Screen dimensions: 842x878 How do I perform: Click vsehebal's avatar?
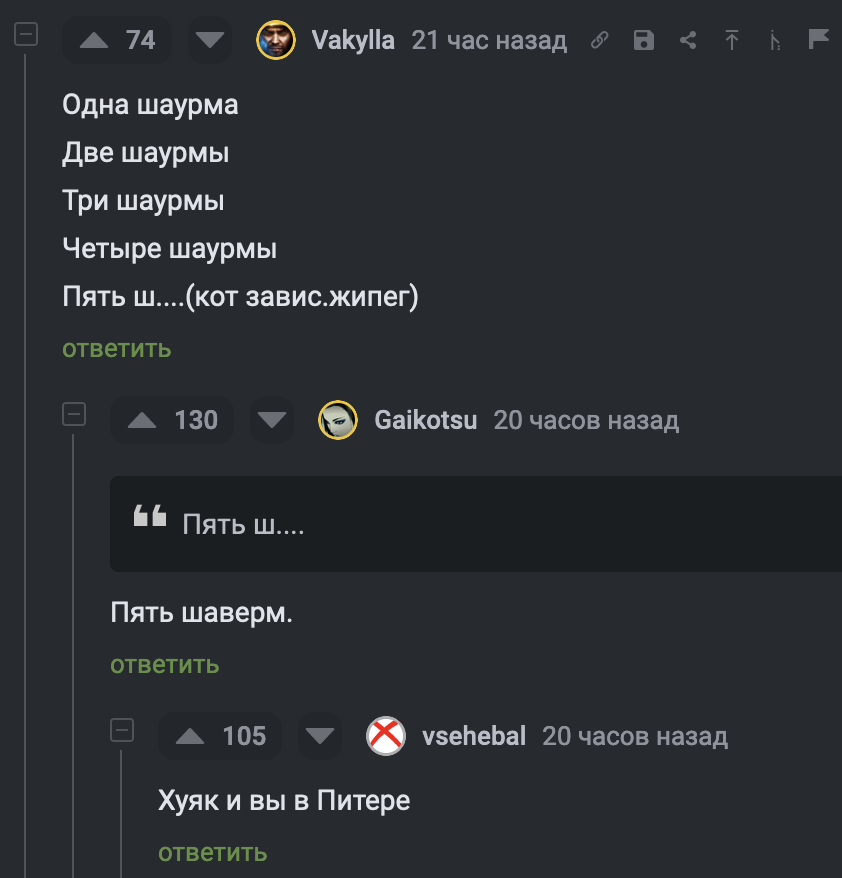point(385,736)
